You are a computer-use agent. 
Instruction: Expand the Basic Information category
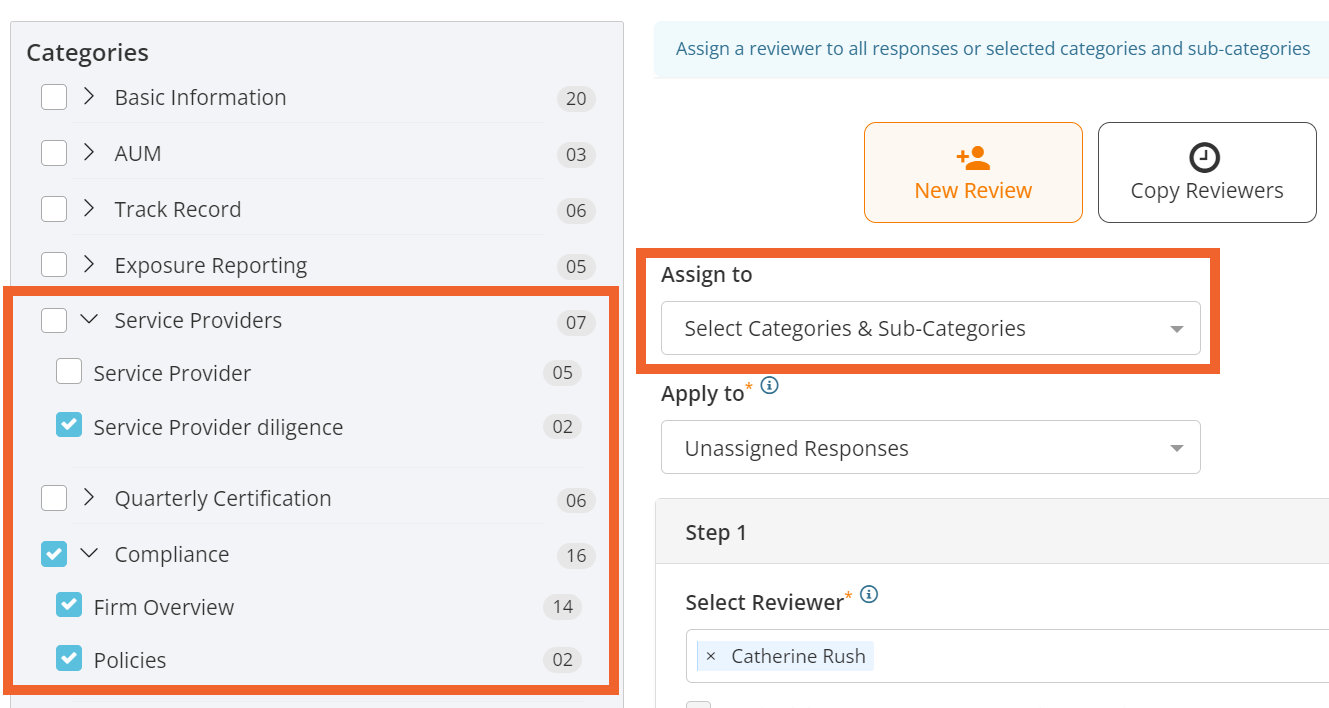click(89, 97)
